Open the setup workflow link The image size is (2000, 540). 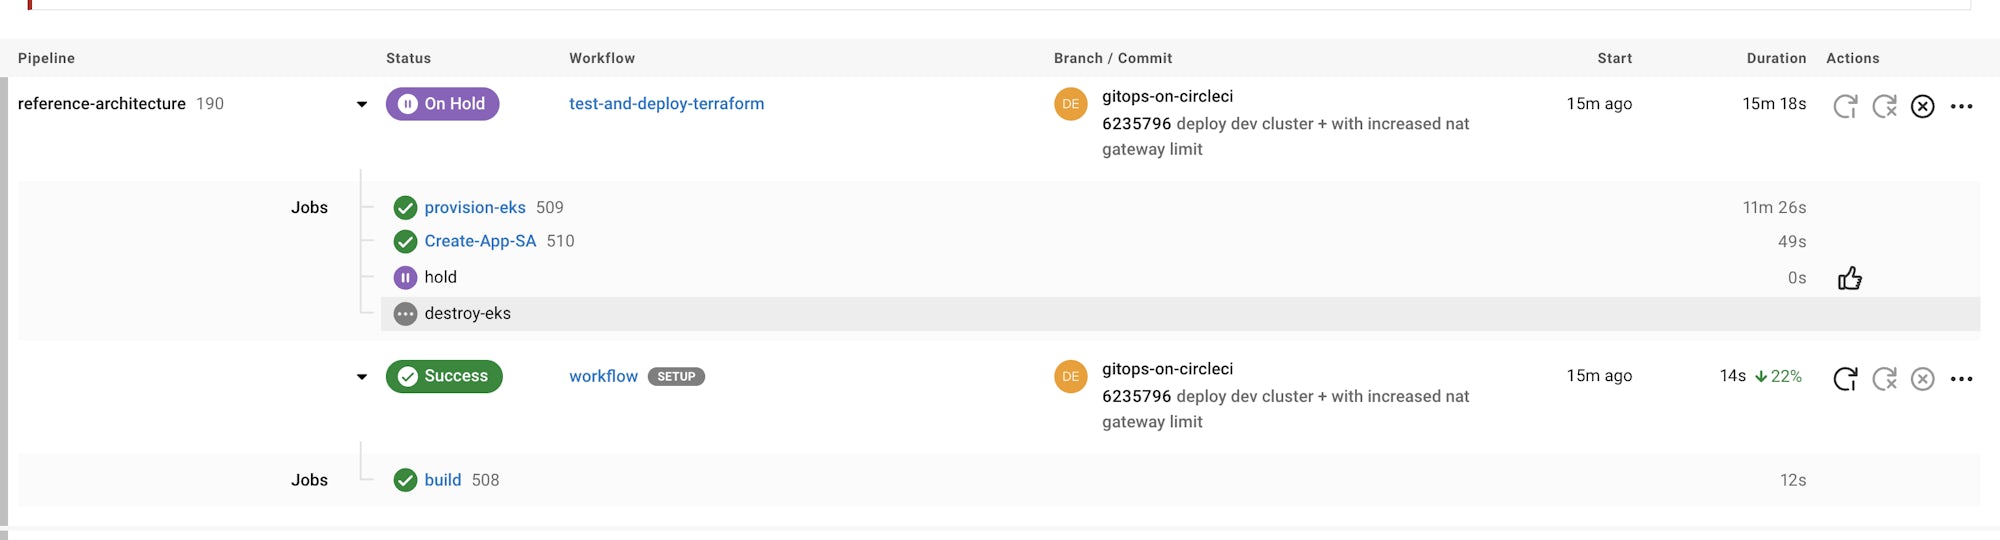[x=603, y=376]
